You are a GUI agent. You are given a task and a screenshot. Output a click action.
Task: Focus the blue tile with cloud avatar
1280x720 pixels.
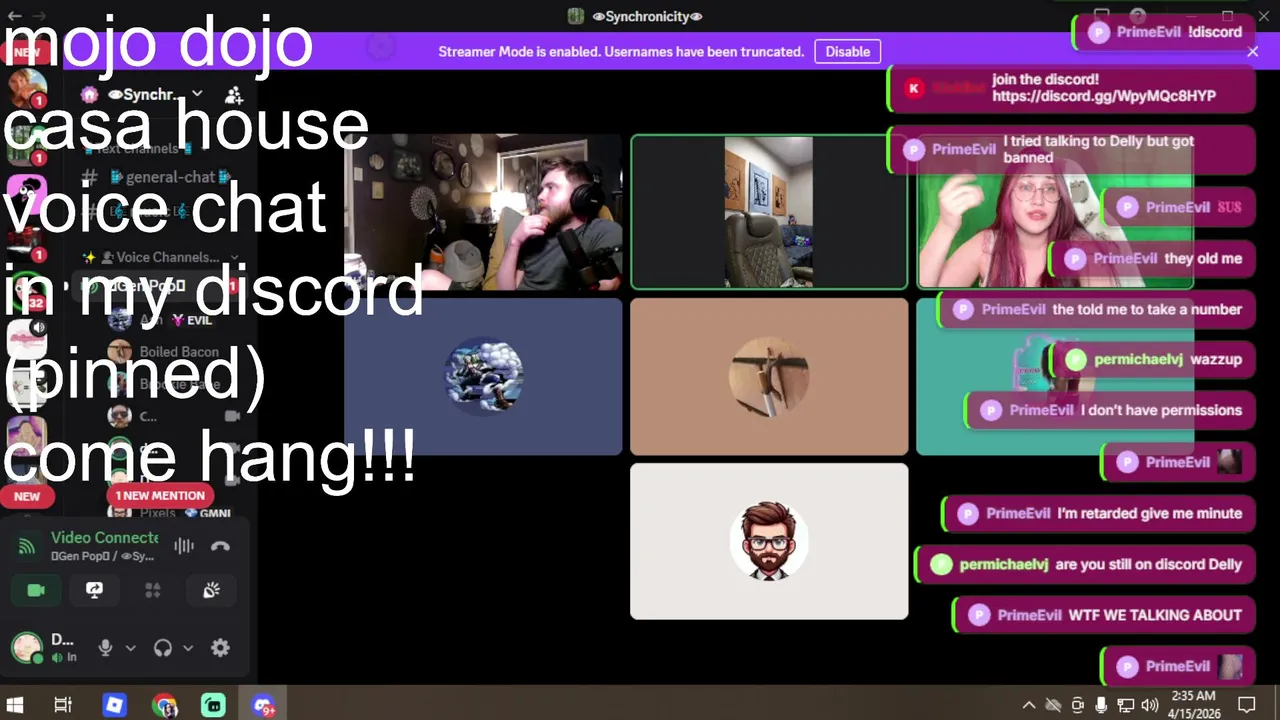483,377
